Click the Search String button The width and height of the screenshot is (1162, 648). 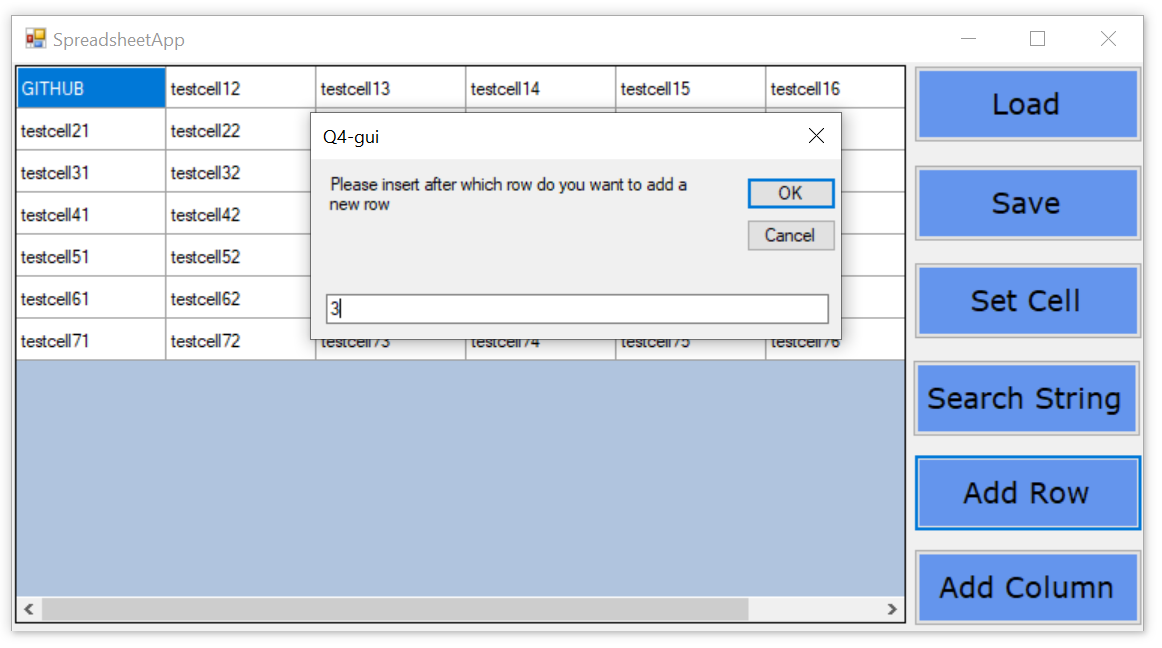[1027, 399]
